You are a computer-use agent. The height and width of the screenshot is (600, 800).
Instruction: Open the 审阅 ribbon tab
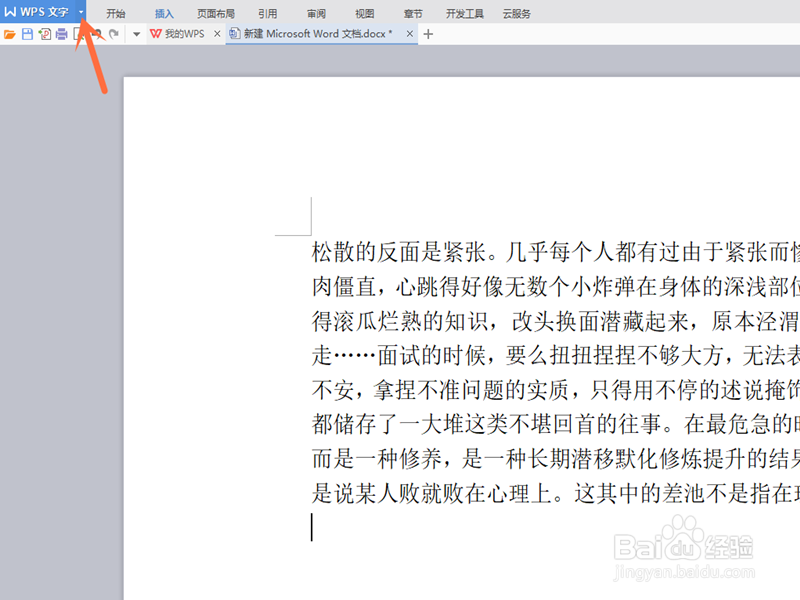[316, 14]
